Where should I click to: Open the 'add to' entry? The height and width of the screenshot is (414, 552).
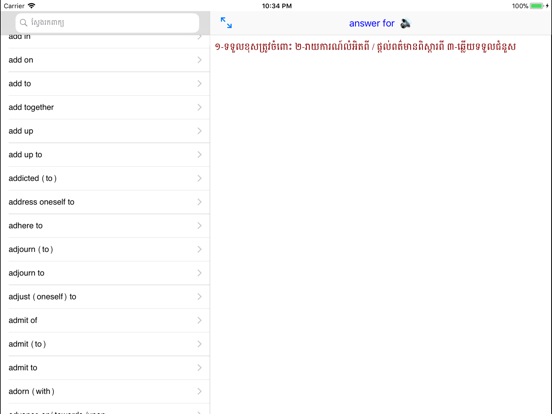[105, 83]
